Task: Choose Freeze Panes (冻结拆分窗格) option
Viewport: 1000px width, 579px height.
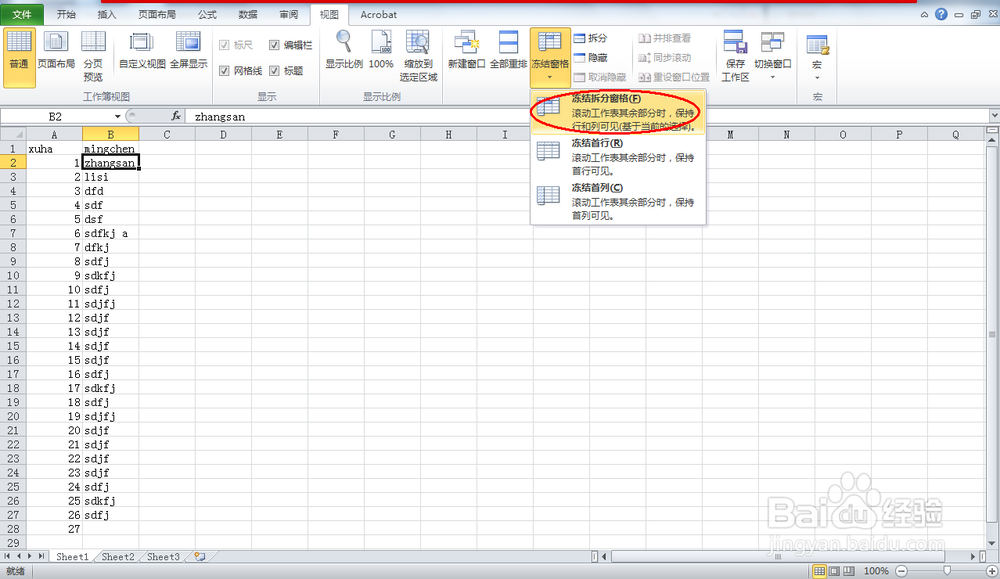Action: (618, 112)
